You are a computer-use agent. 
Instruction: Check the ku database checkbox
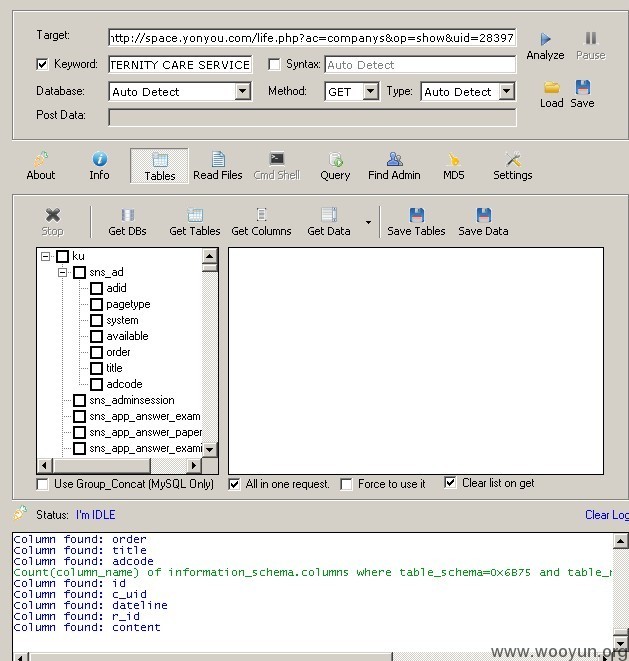[63, 256]
